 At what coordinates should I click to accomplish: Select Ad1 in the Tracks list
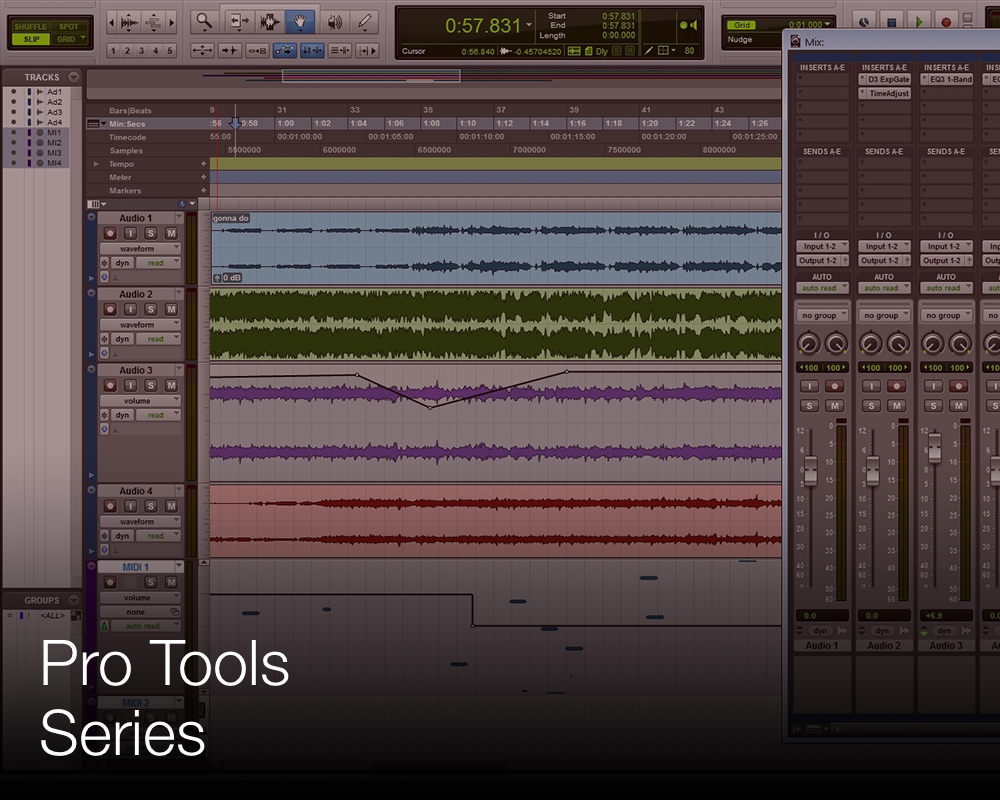coord(54,92)
